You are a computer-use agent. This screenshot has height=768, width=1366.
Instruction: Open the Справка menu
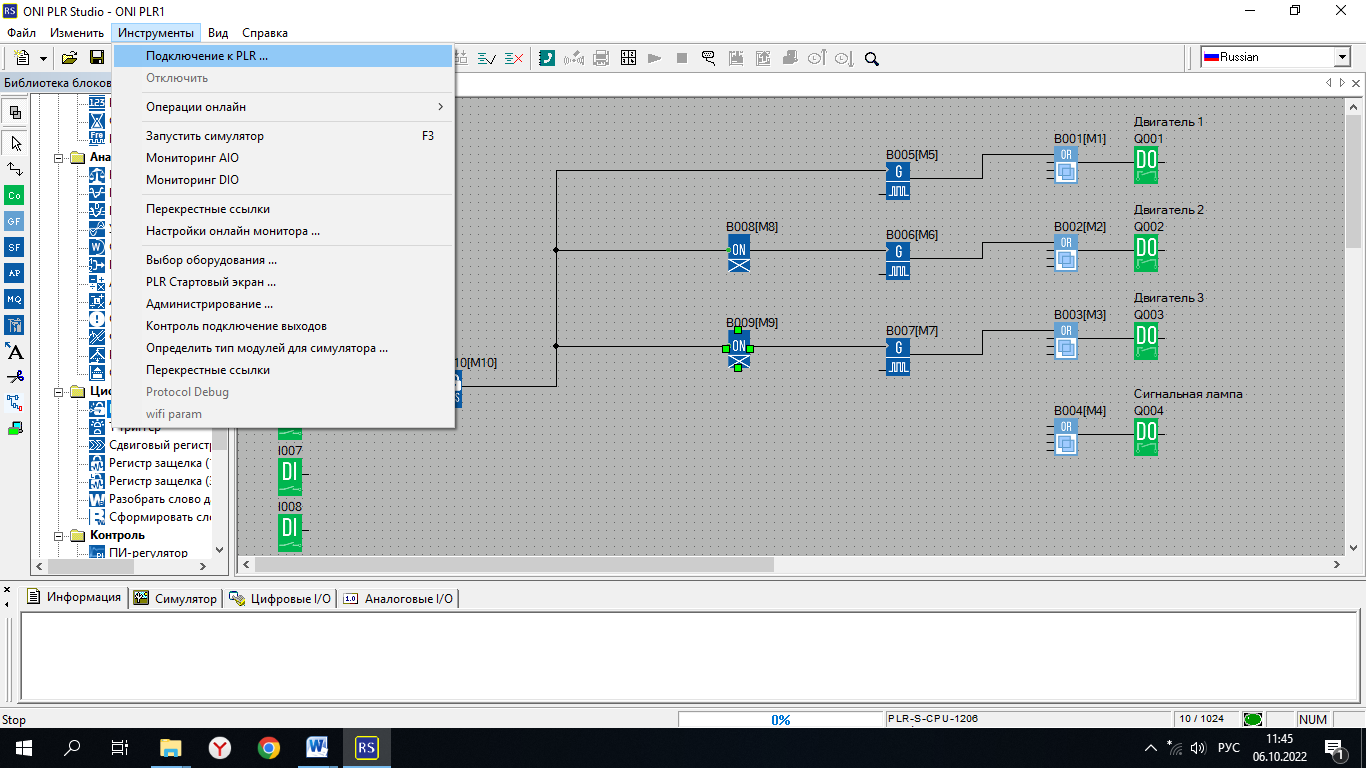pyautogui.click(x=265, y=33)
